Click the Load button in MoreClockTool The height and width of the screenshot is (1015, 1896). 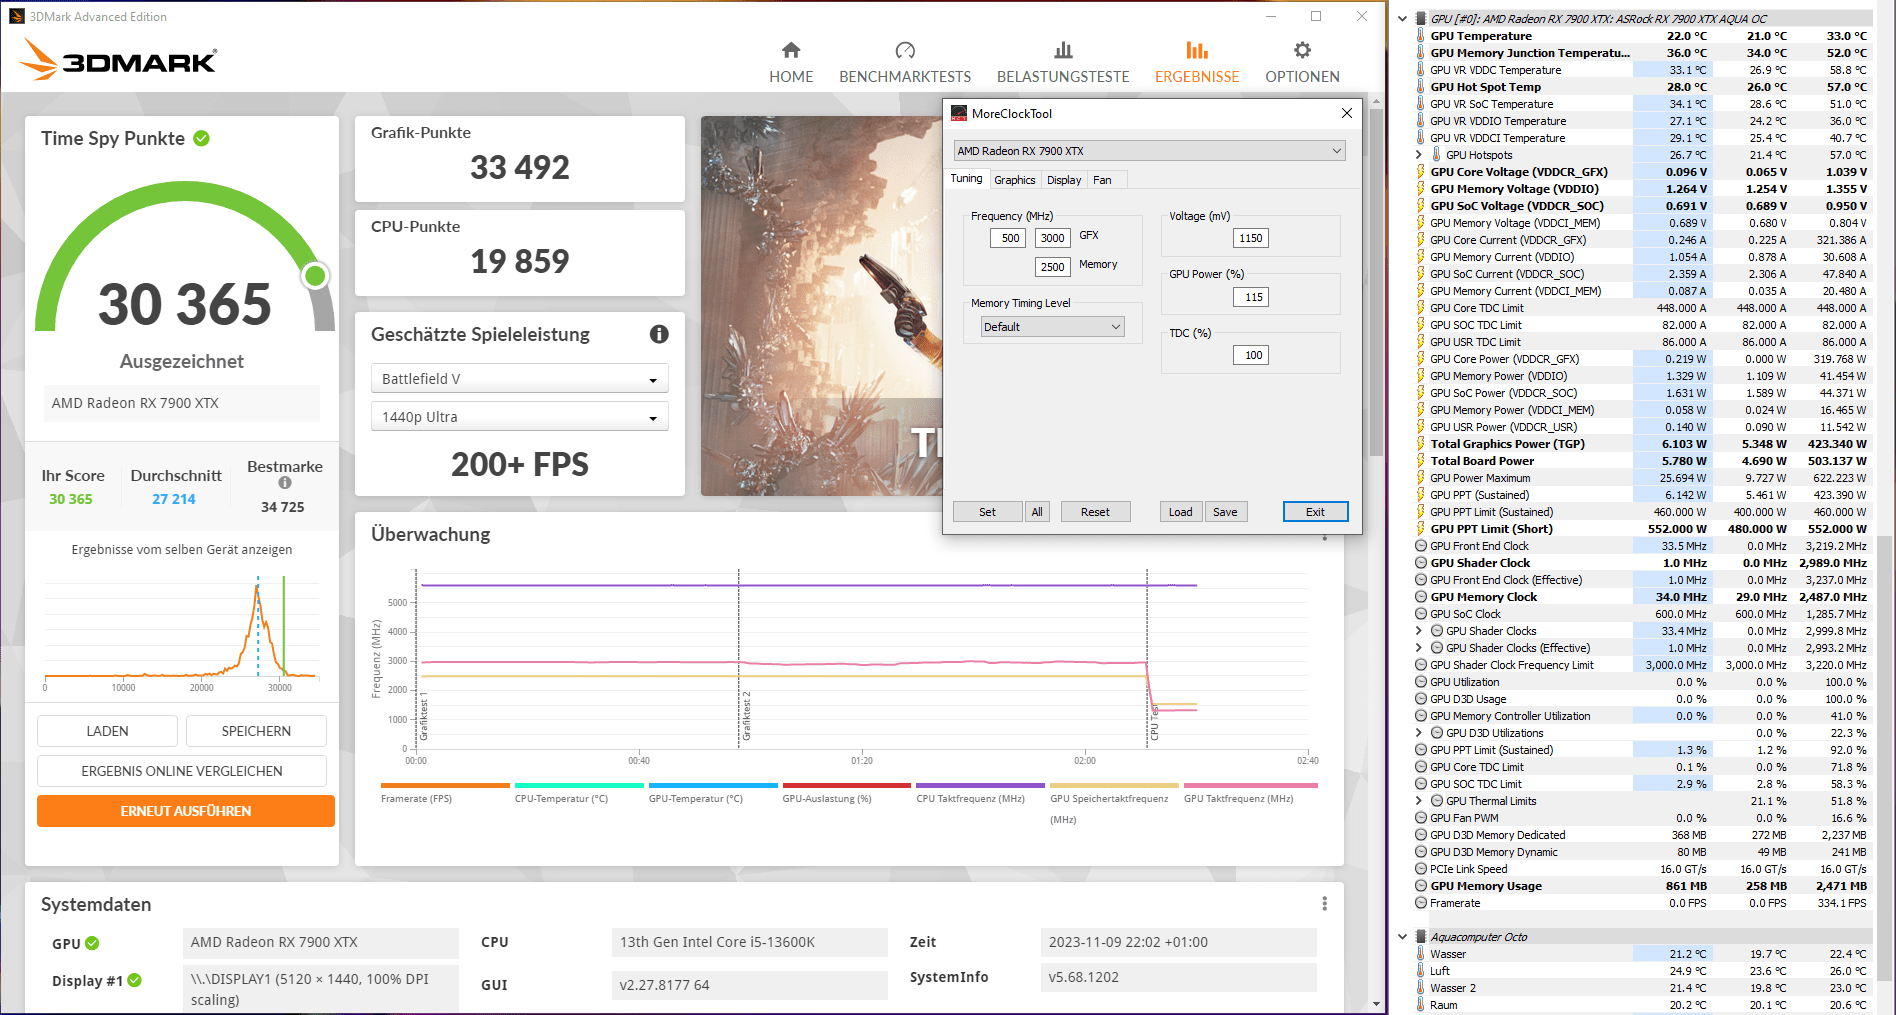tap(1181, 512)
